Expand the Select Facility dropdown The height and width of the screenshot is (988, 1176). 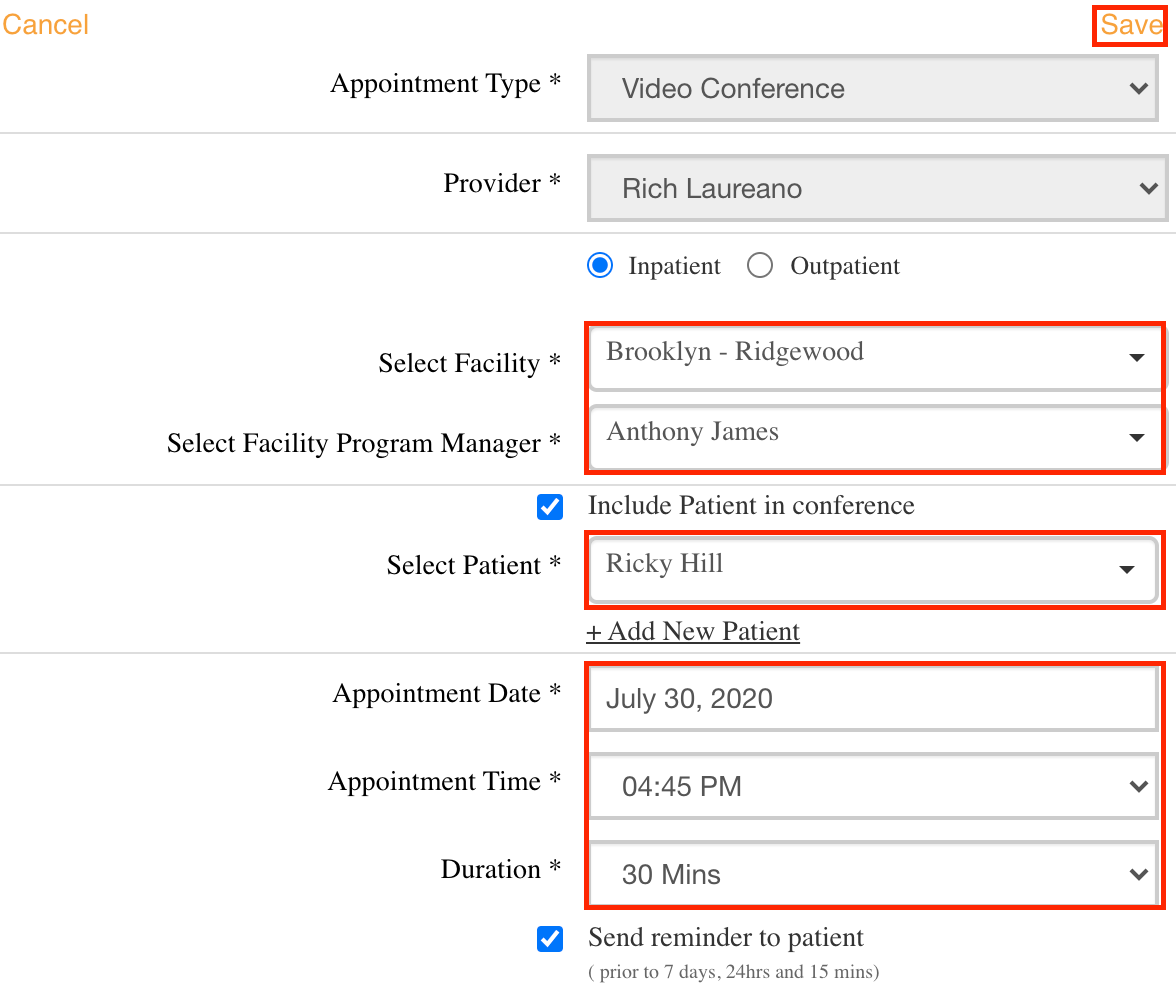click(874, 354)
